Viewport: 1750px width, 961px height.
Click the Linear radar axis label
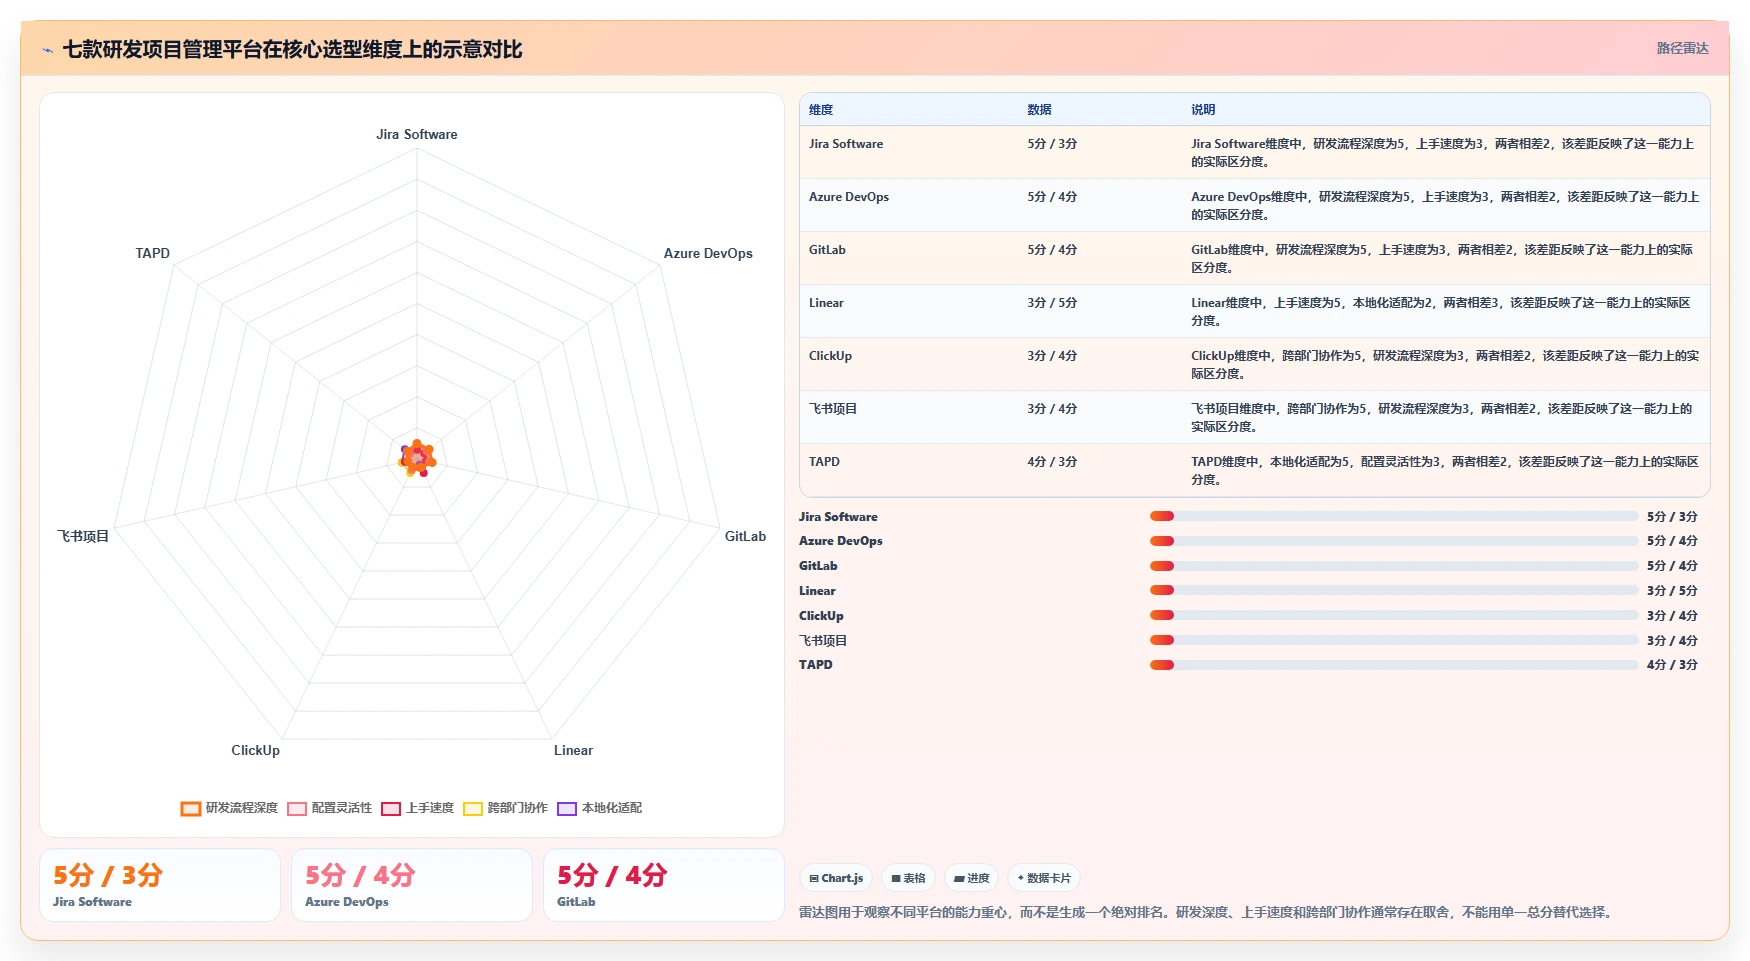click(573, 750)
